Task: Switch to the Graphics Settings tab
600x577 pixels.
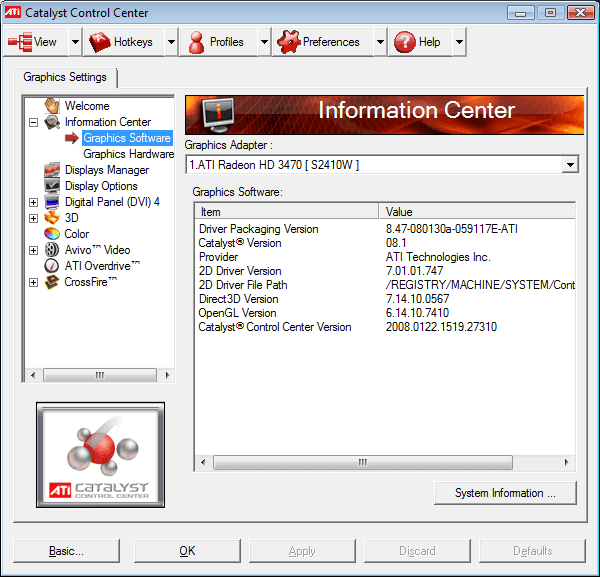Action: [x=65, y=77]
